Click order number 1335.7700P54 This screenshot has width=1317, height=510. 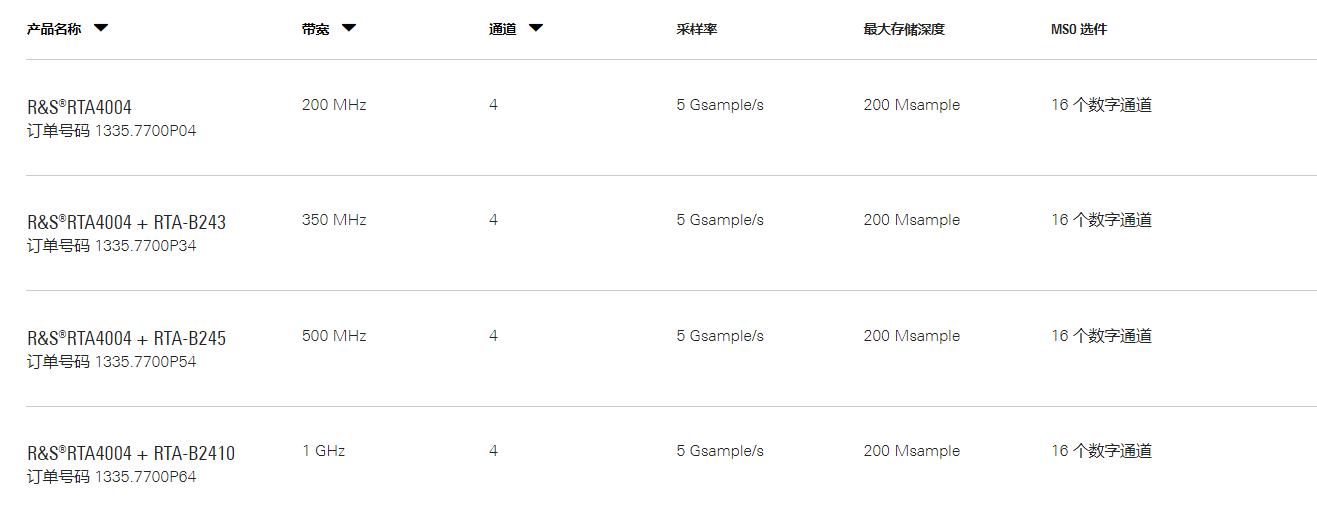coord(145,362)
